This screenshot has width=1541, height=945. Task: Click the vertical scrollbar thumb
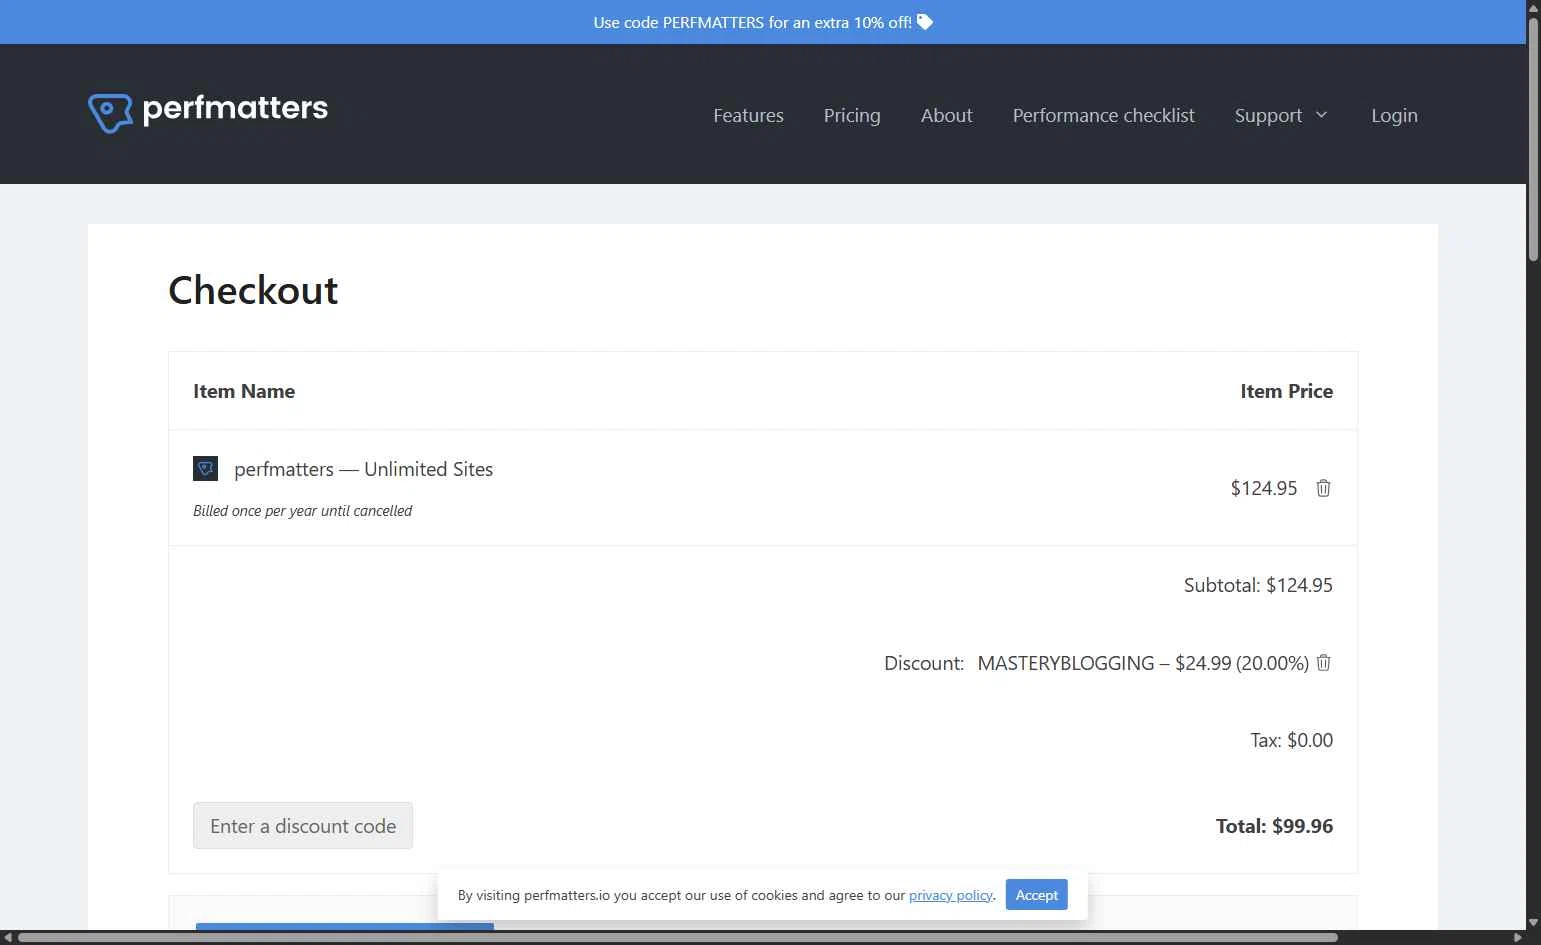pos(1533,140)
